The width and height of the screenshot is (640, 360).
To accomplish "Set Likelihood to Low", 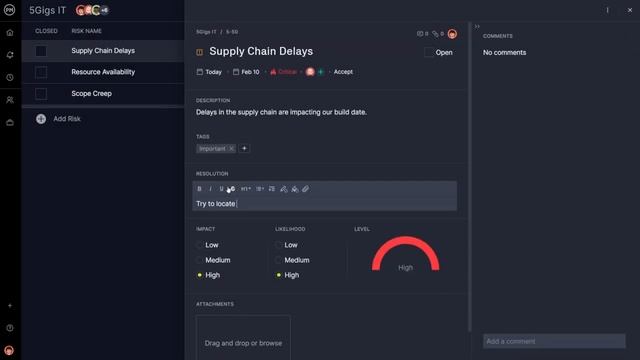I will click(278, 245).
